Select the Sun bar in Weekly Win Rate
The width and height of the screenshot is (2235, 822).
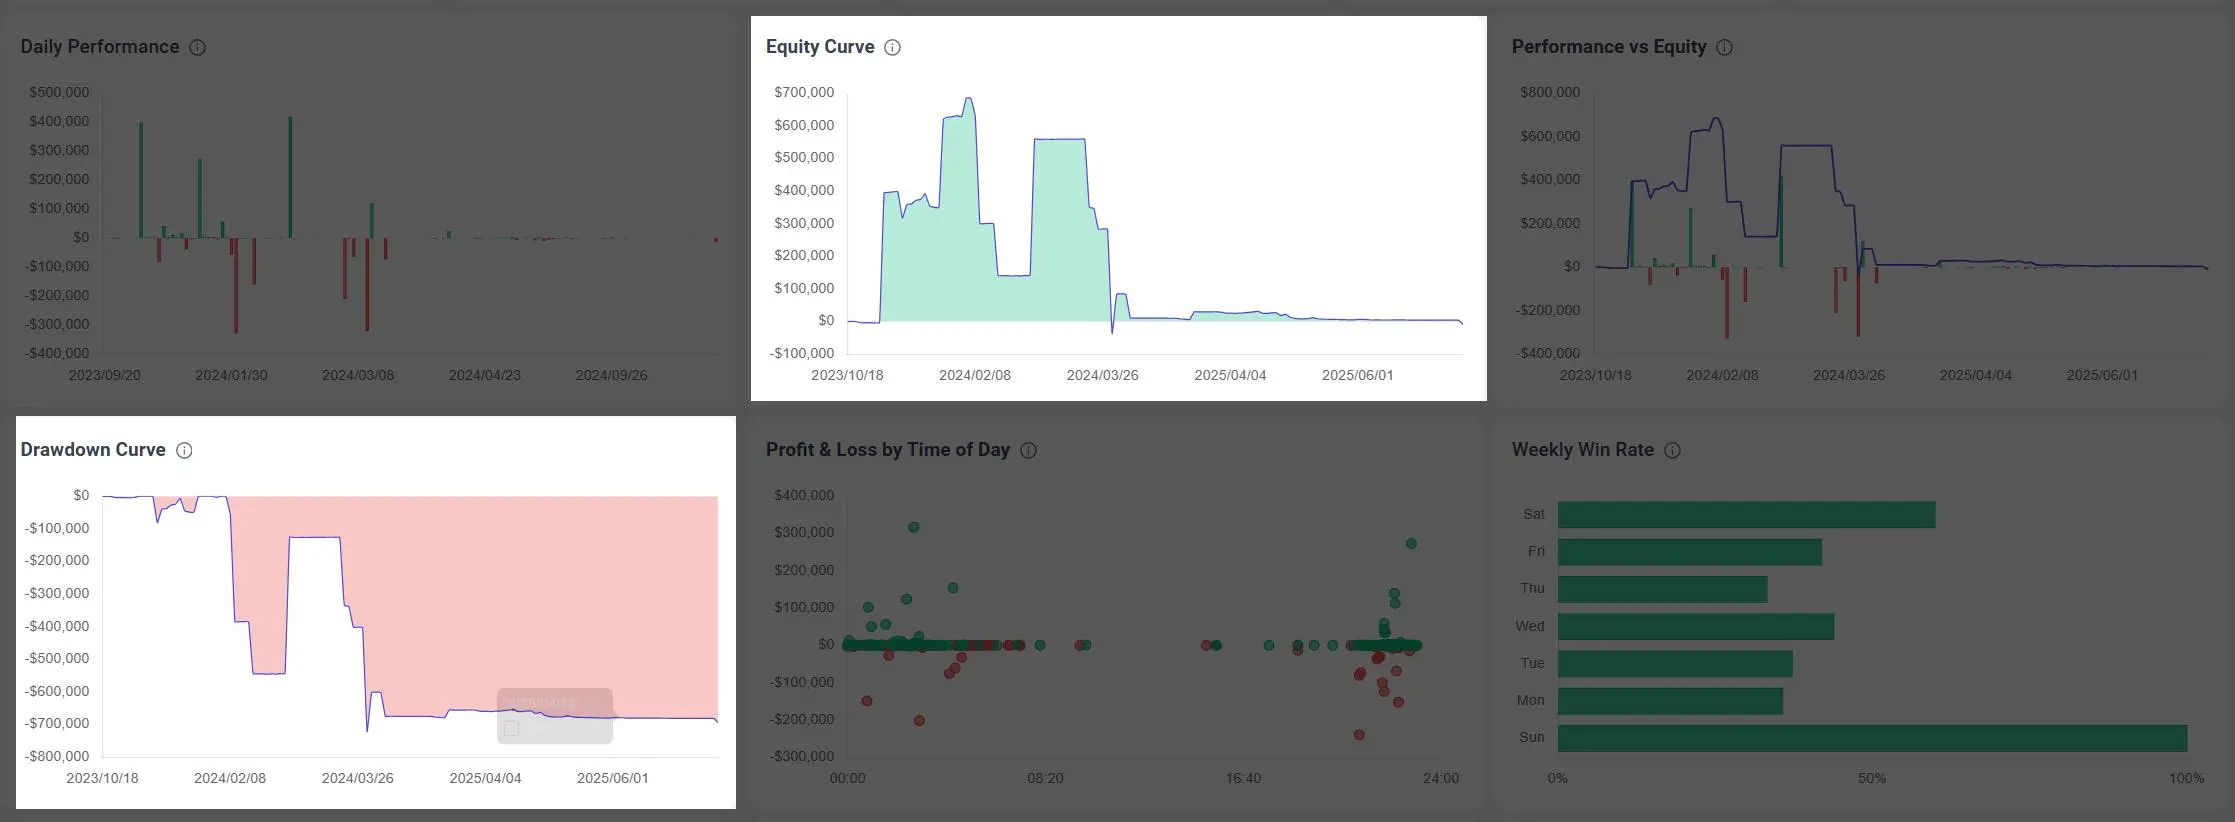point(1871,738)
